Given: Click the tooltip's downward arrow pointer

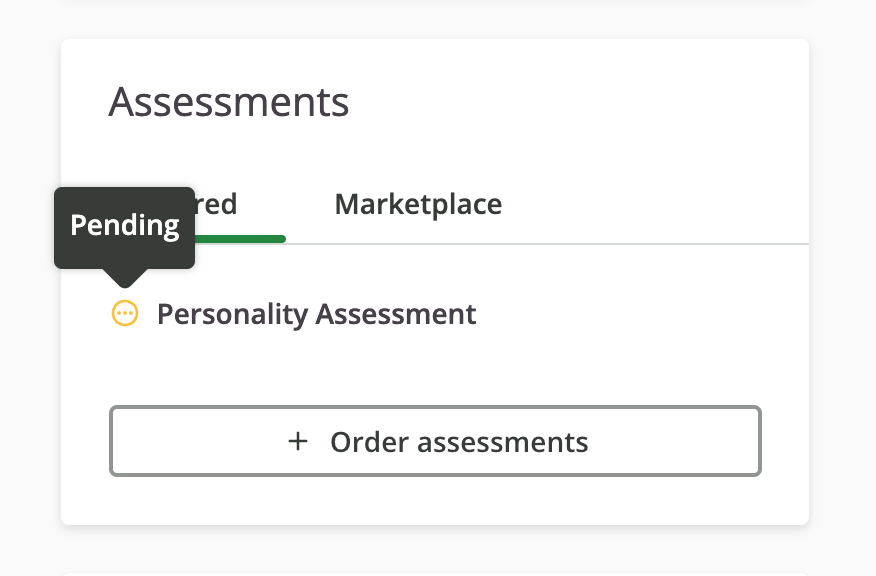Looking at the screenshot, I should (124, 277).
